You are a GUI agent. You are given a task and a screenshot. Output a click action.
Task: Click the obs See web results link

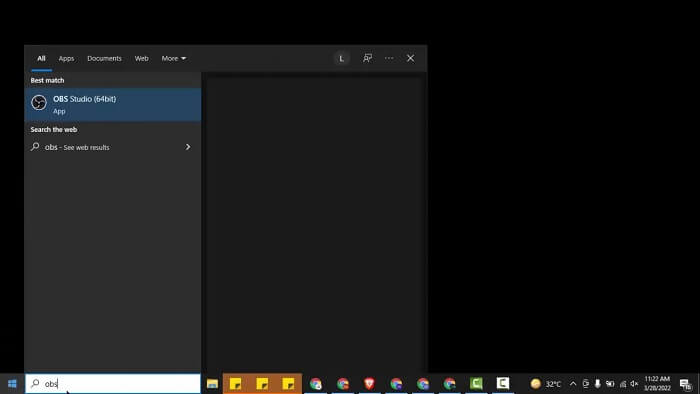click(x=77, y=147)
